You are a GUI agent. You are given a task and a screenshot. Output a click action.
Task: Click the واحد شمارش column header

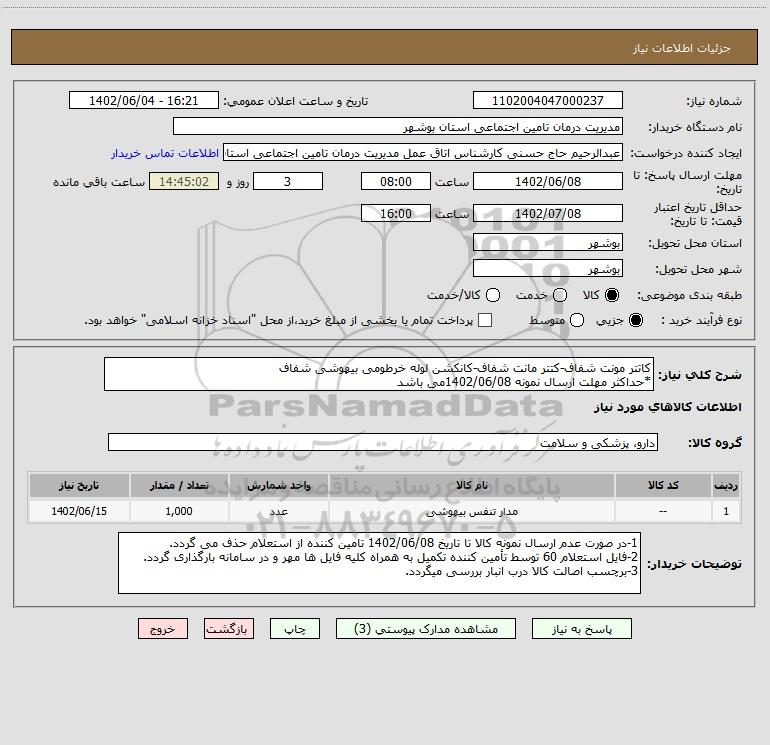[278, 486]
